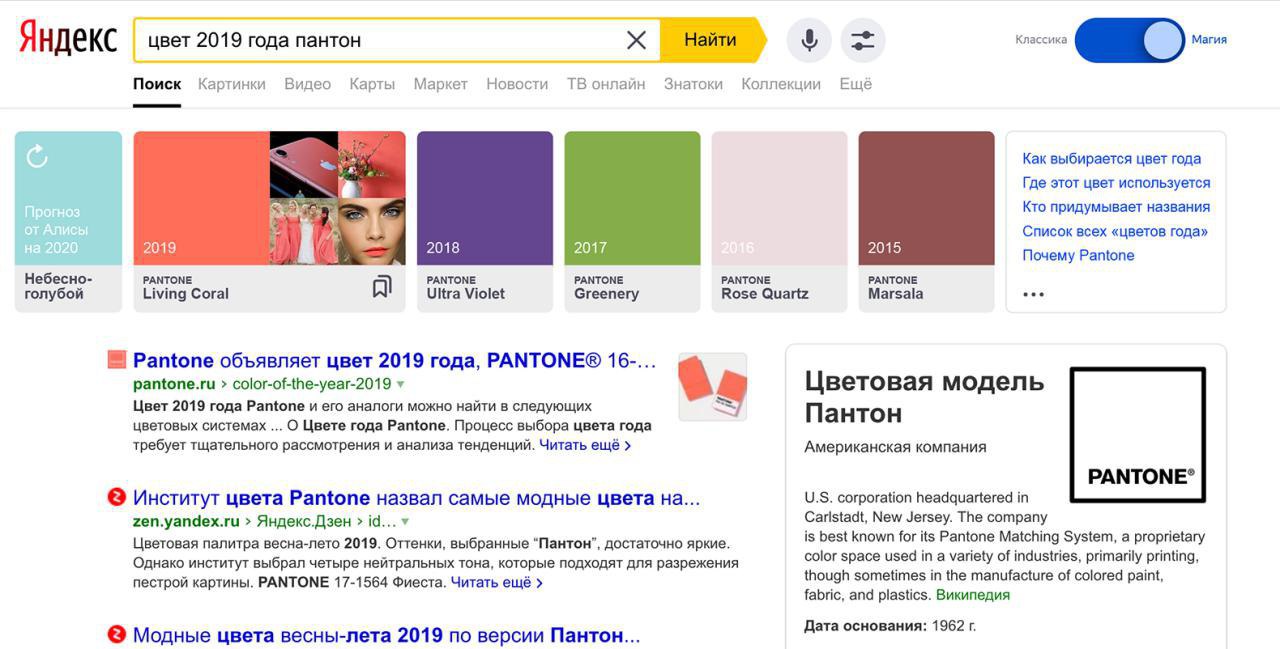Screen dimensions: 1280x649
Task: Open the bridesmaids in coral dresses thumbnail
Action: [x=304, y=231]
